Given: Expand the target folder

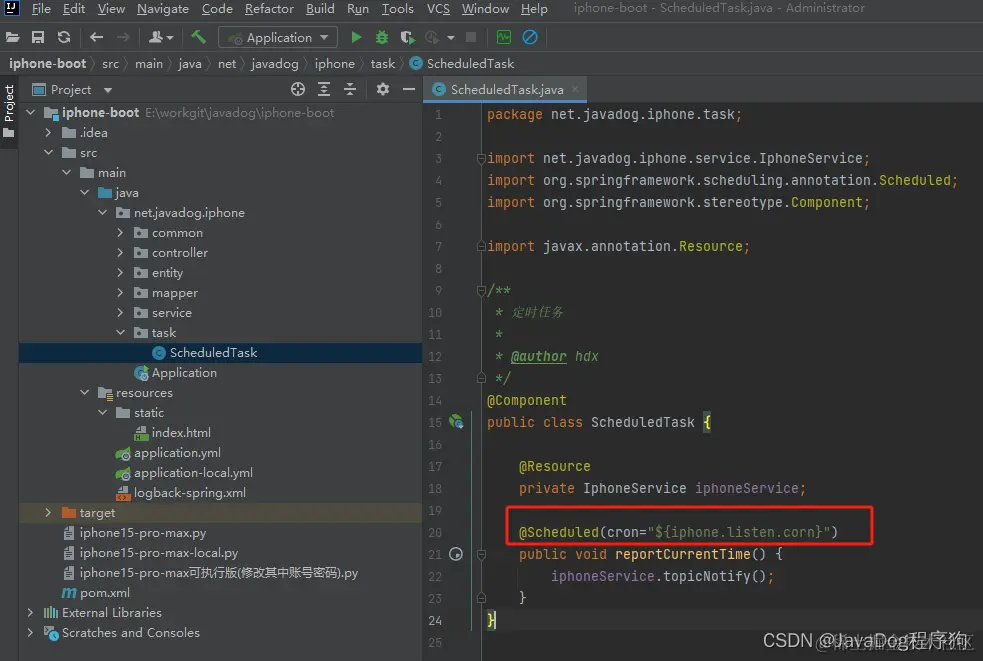Looking at the screenshot, I should [48, 512].
